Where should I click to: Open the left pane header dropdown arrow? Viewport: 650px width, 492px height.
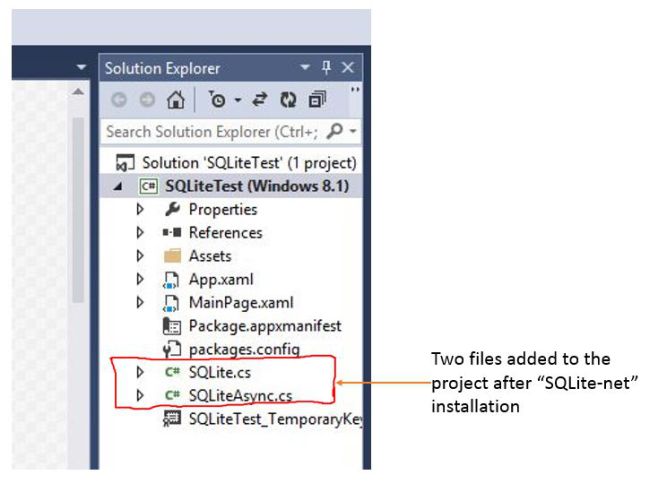(81, 67)
